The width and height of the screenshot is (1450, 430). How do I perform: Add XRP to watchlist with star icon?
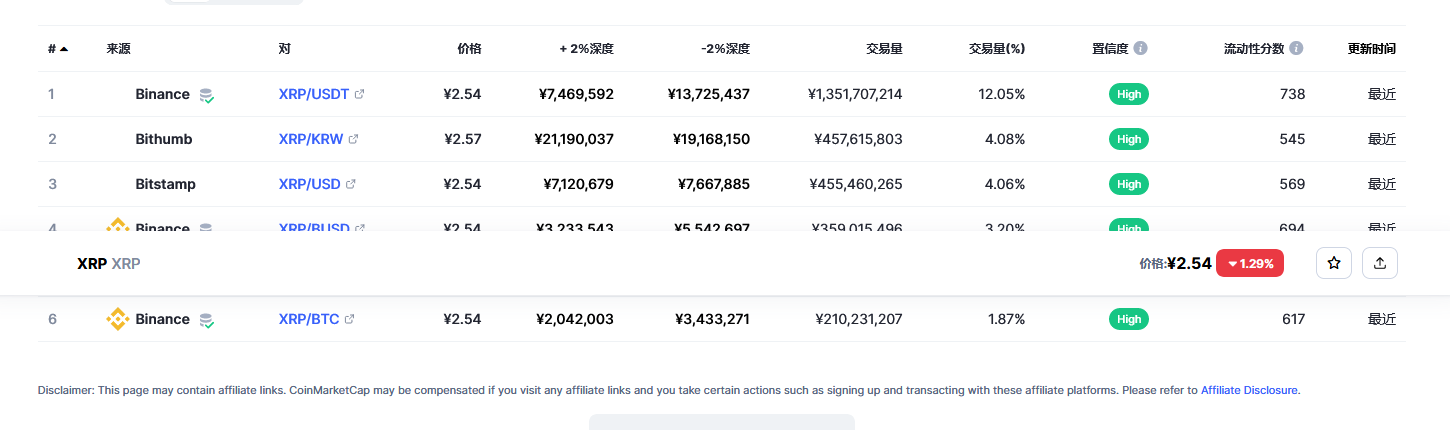pyautogui.click(x=1333, y=263)
